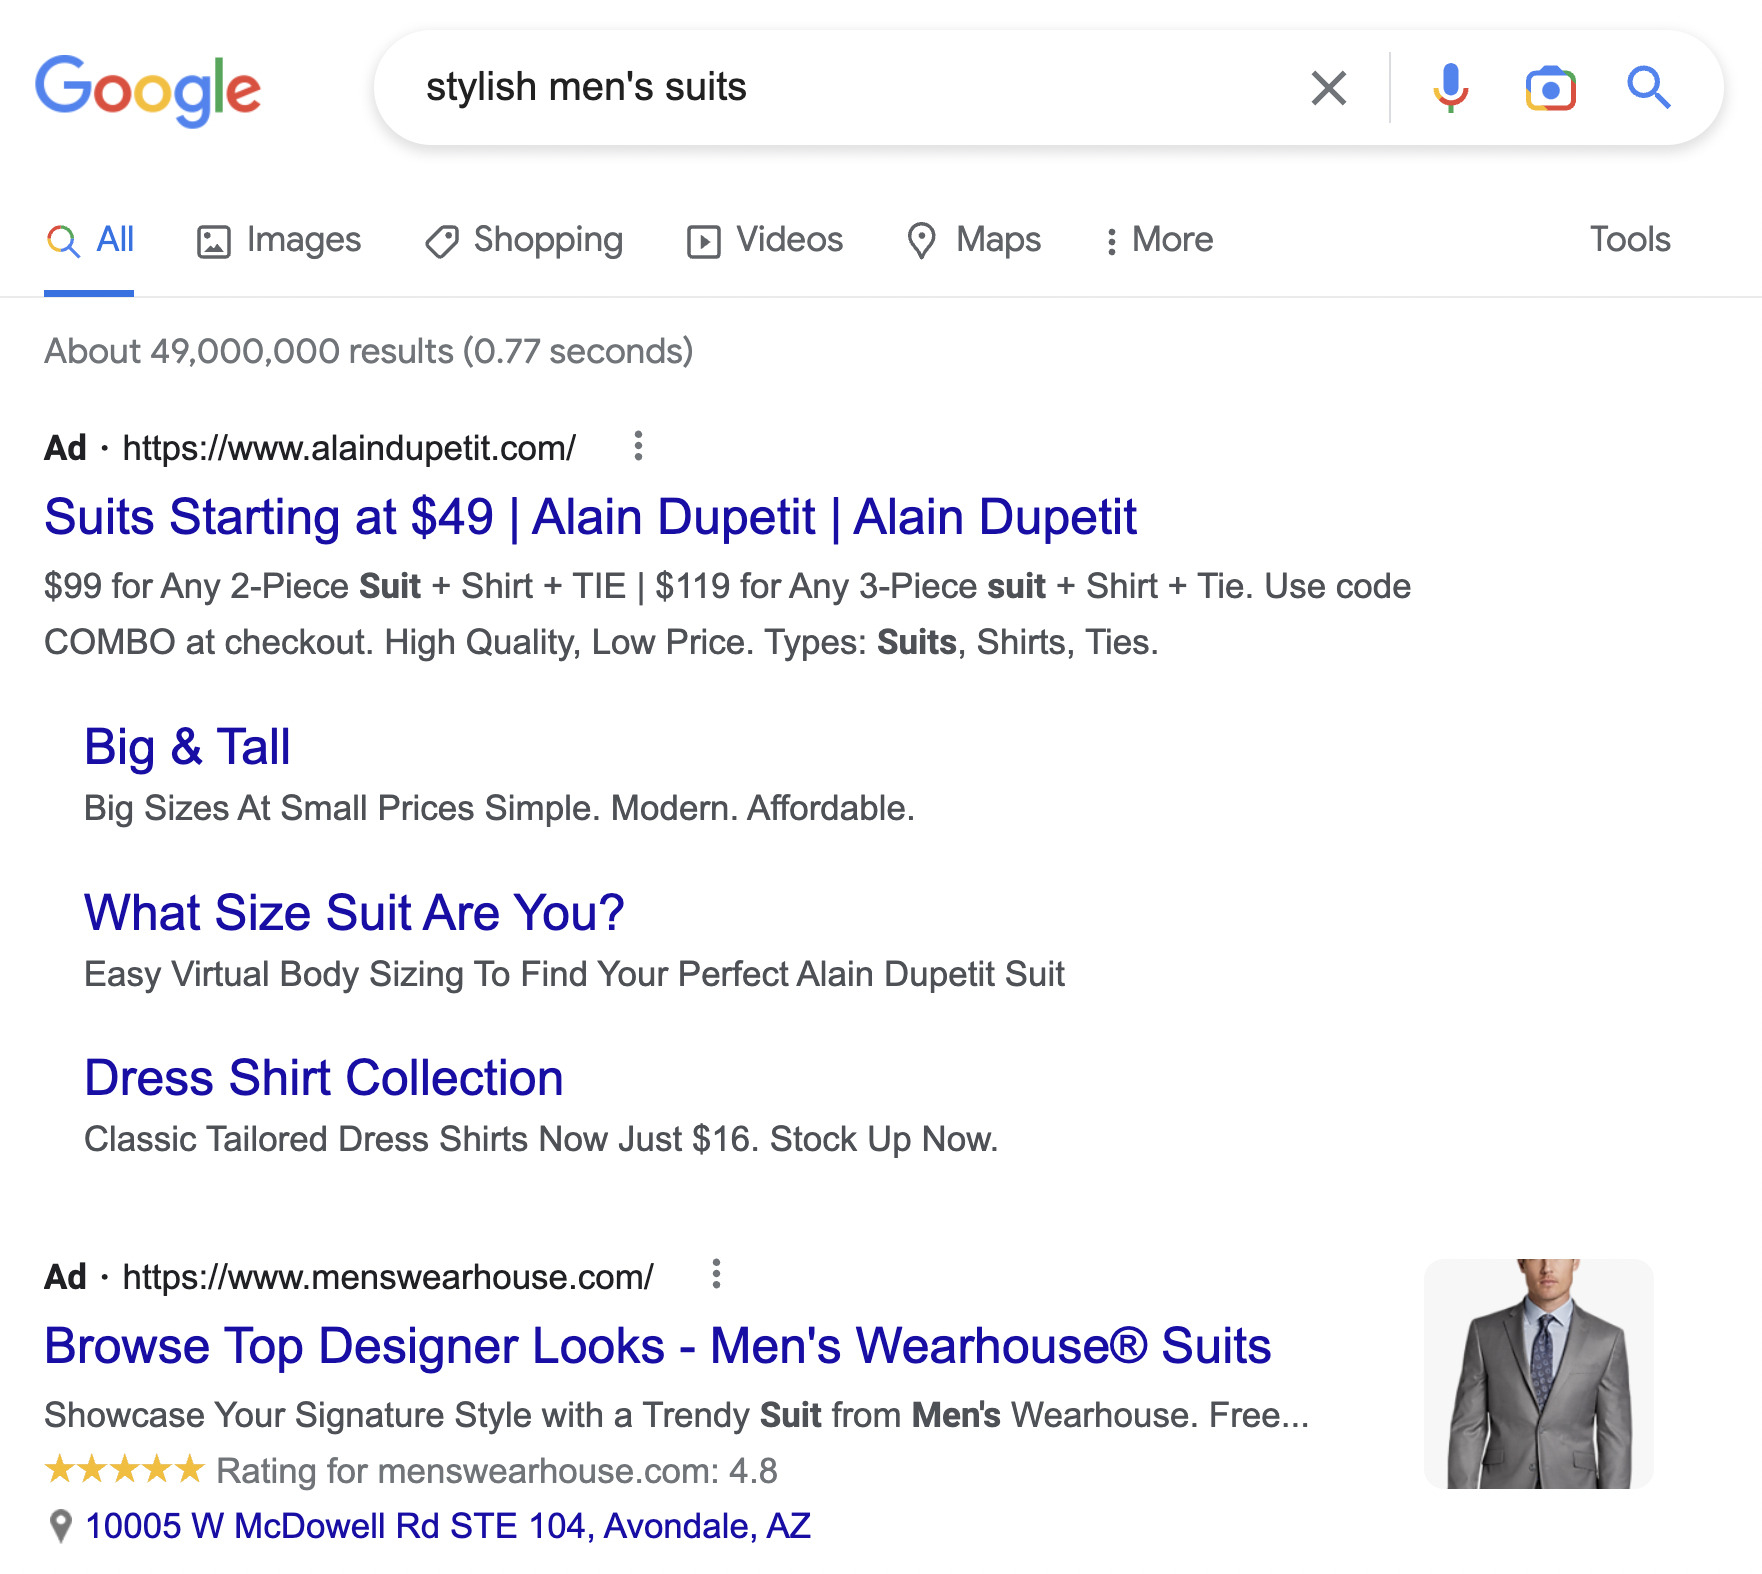Click Tools to show search filters
This screenshot has width=1762, height=1574.
point(1630,240)
